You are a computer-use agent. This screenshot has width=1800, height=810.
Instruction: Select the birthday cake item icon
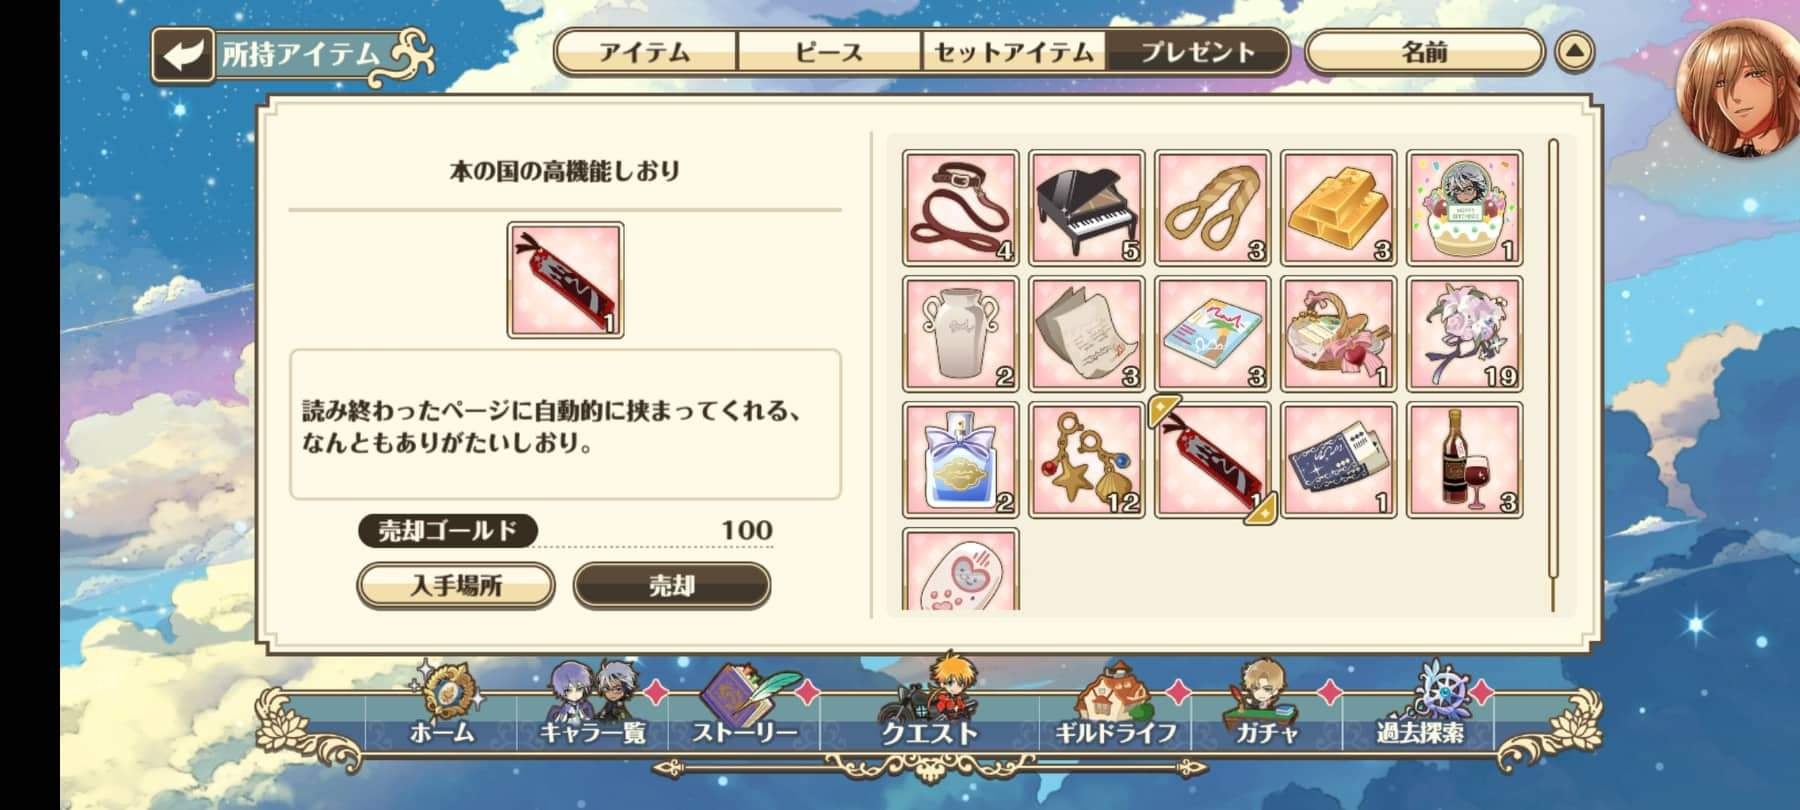1464,208
